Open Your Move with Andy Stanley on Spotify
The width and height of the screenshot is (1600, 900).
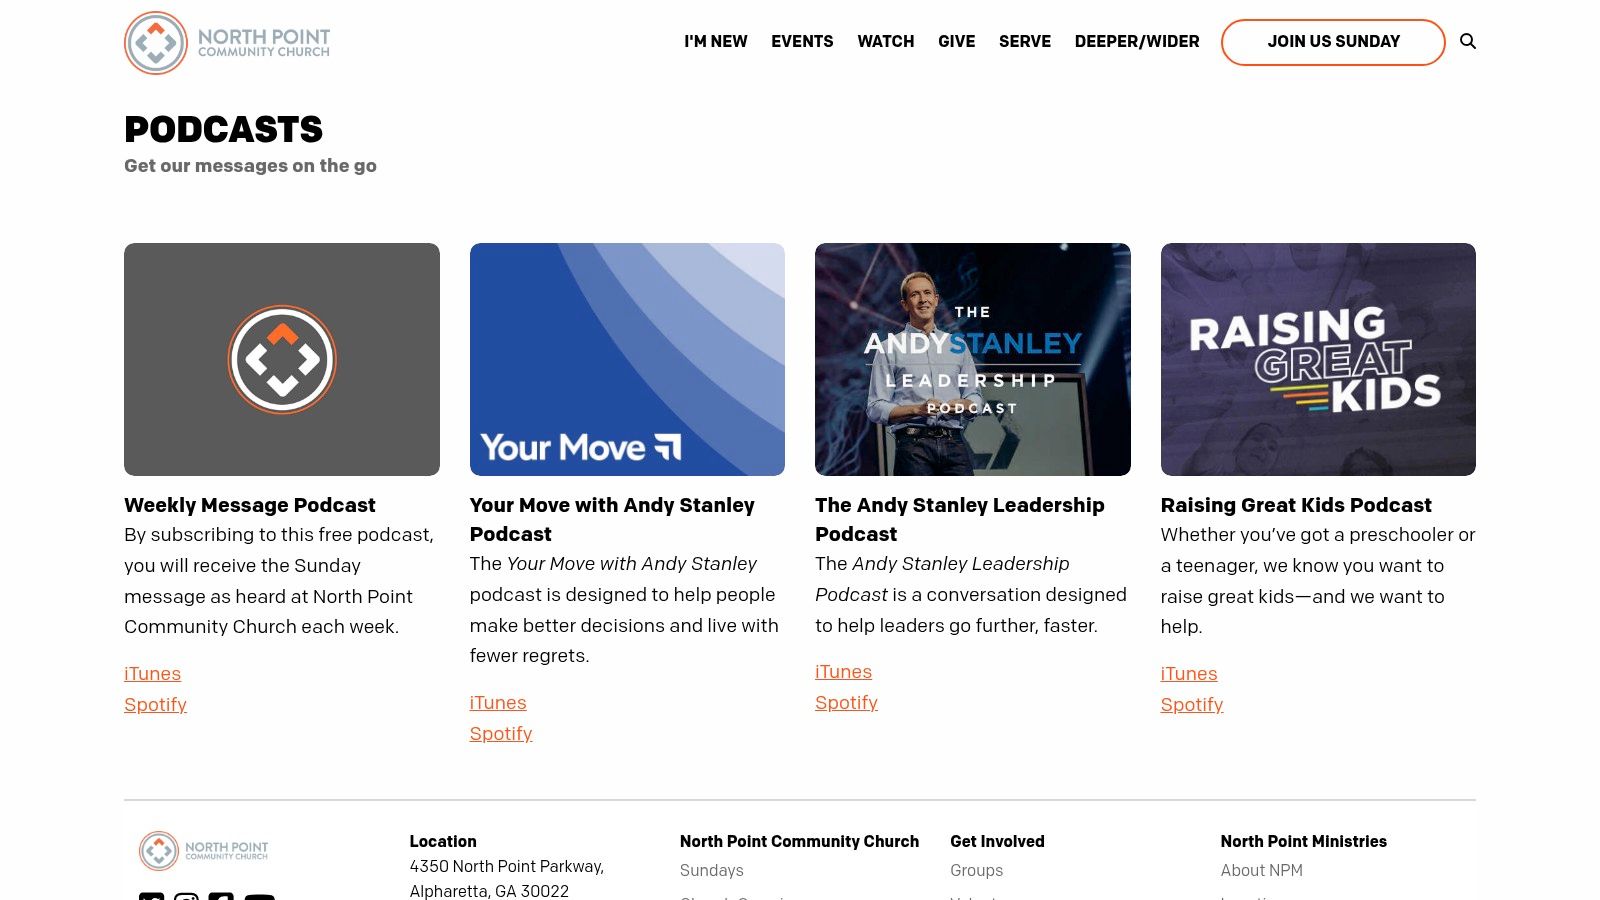[500, 733]
